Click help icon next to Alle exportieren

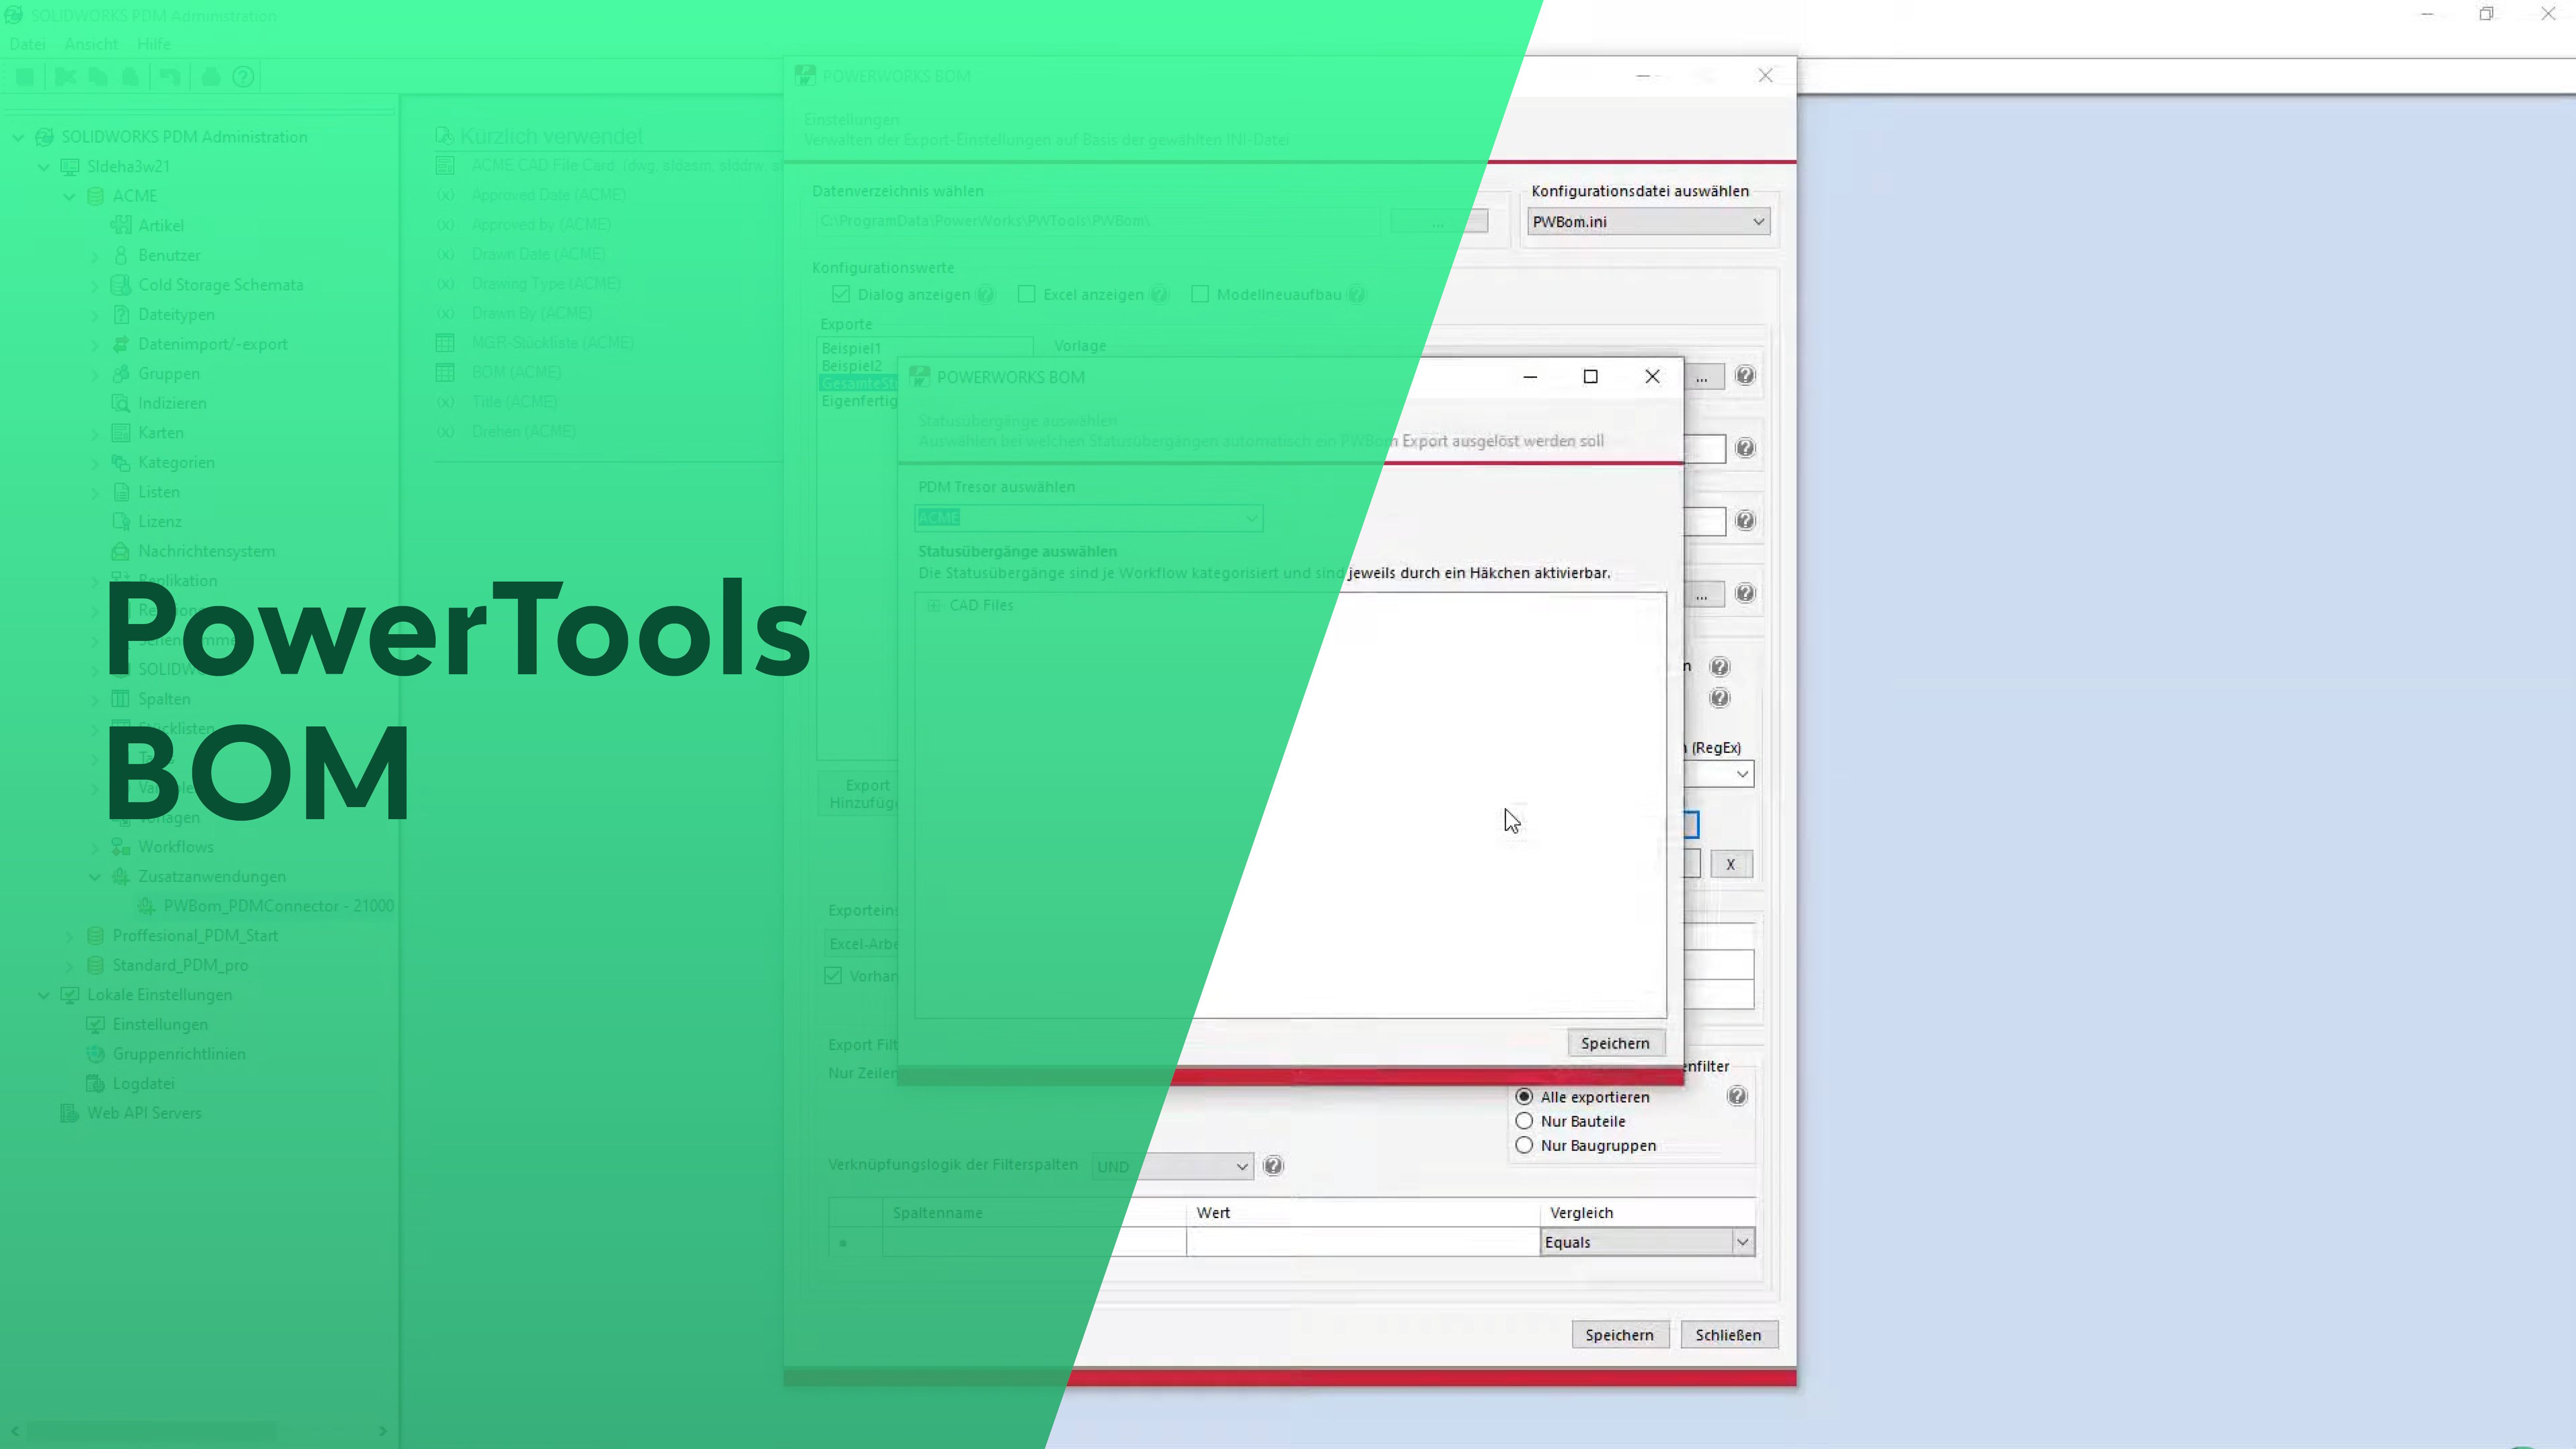point(1737,1097)
